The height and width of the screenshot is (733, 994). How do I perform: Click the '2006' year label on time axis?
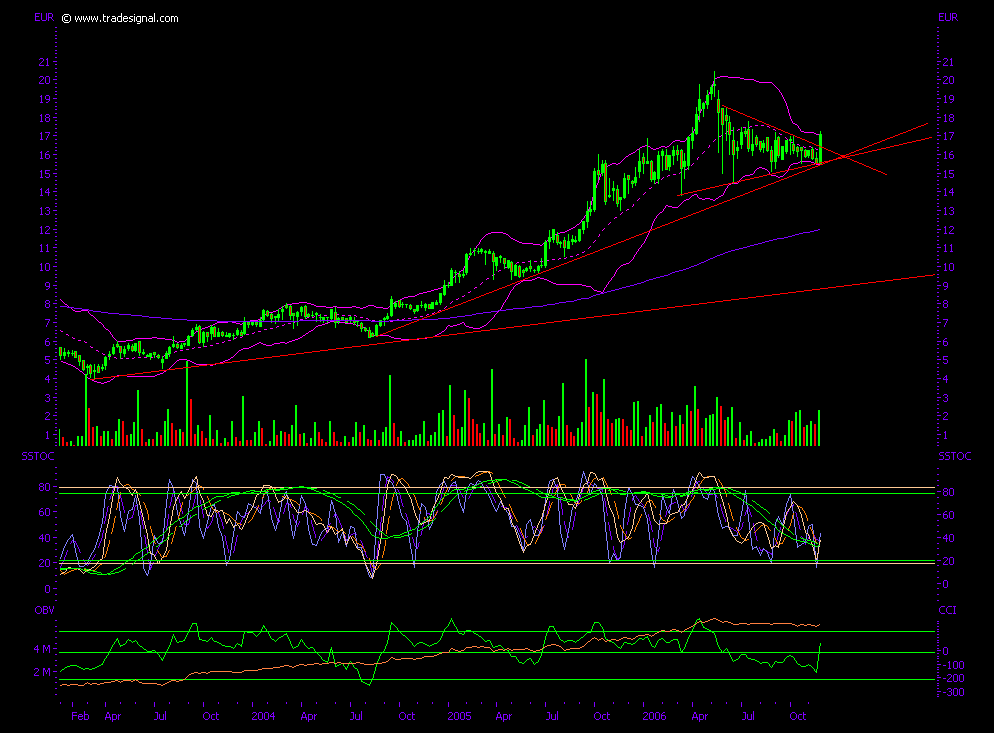(x=654, y=717)
